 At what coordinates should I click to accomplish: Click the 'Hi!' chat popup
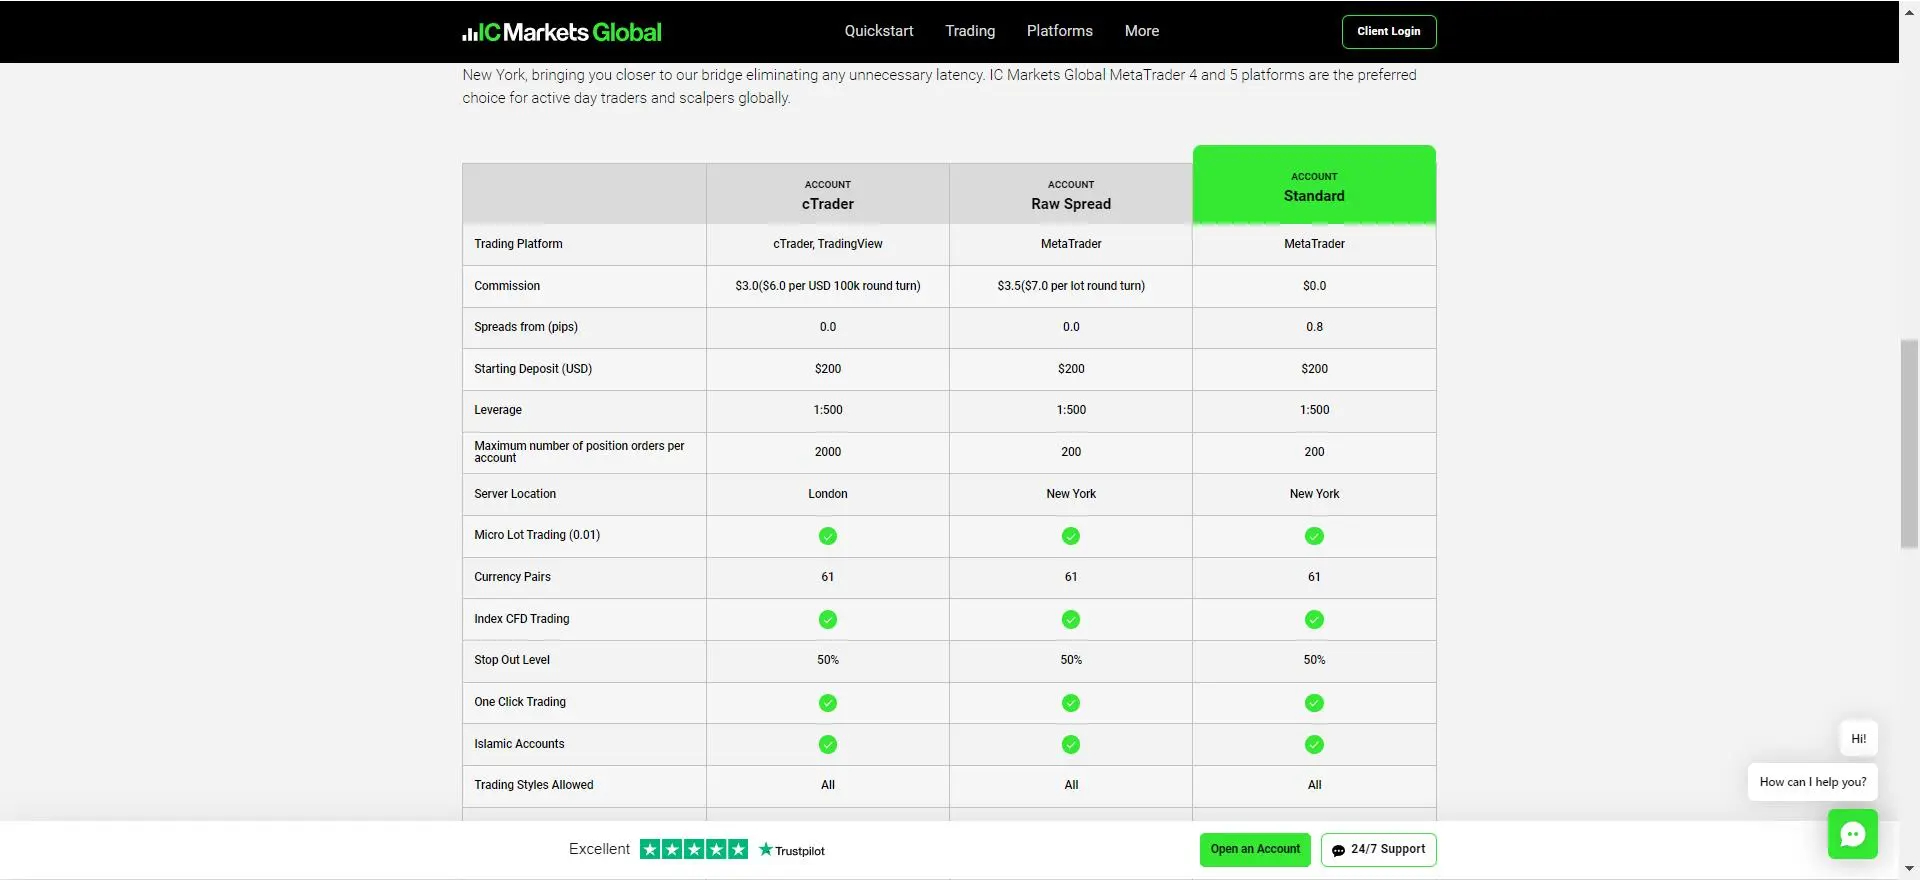(1858, 739)
